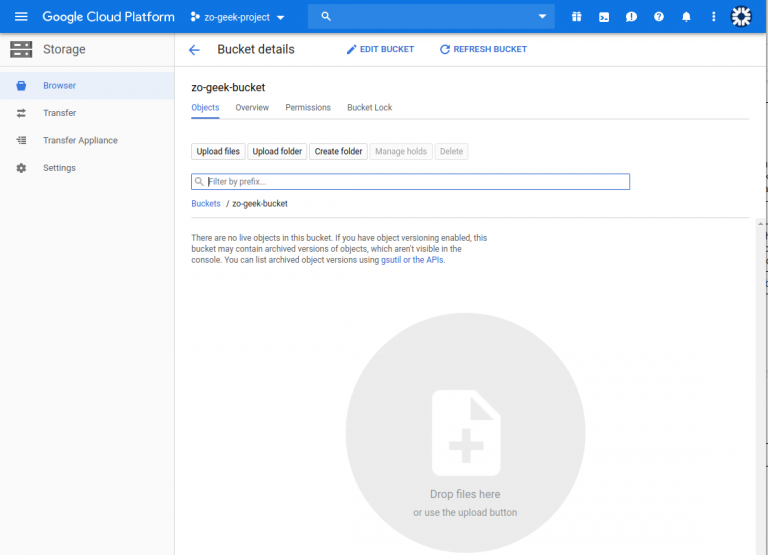This screenshot has width=768, height=555.
Task: Open the hamburger navigation menu
Action: (21, 17)
